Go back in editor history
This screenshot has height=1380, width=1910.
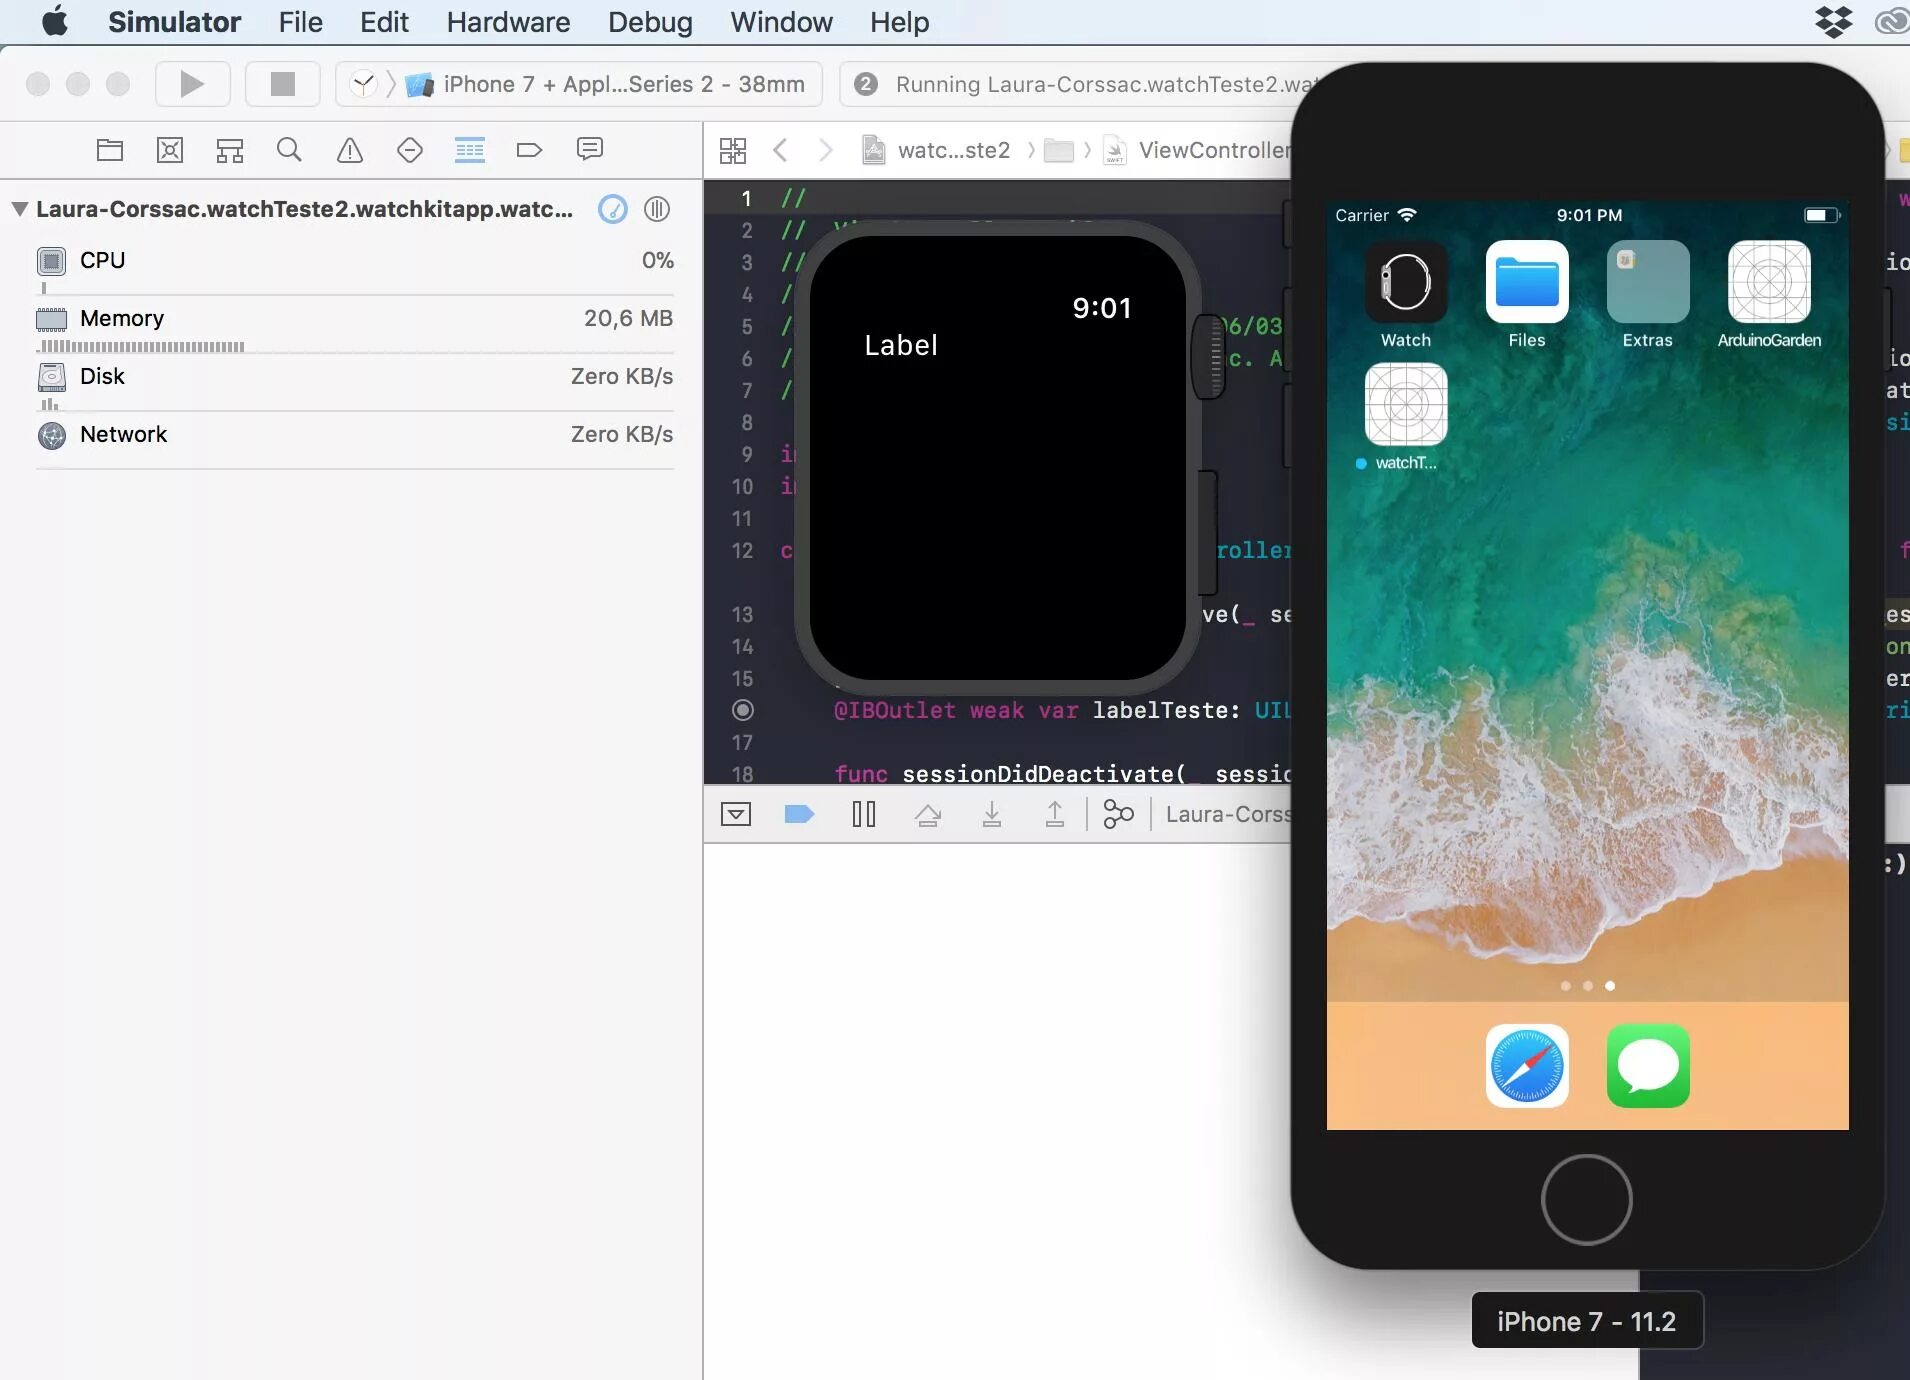point(781,150)
